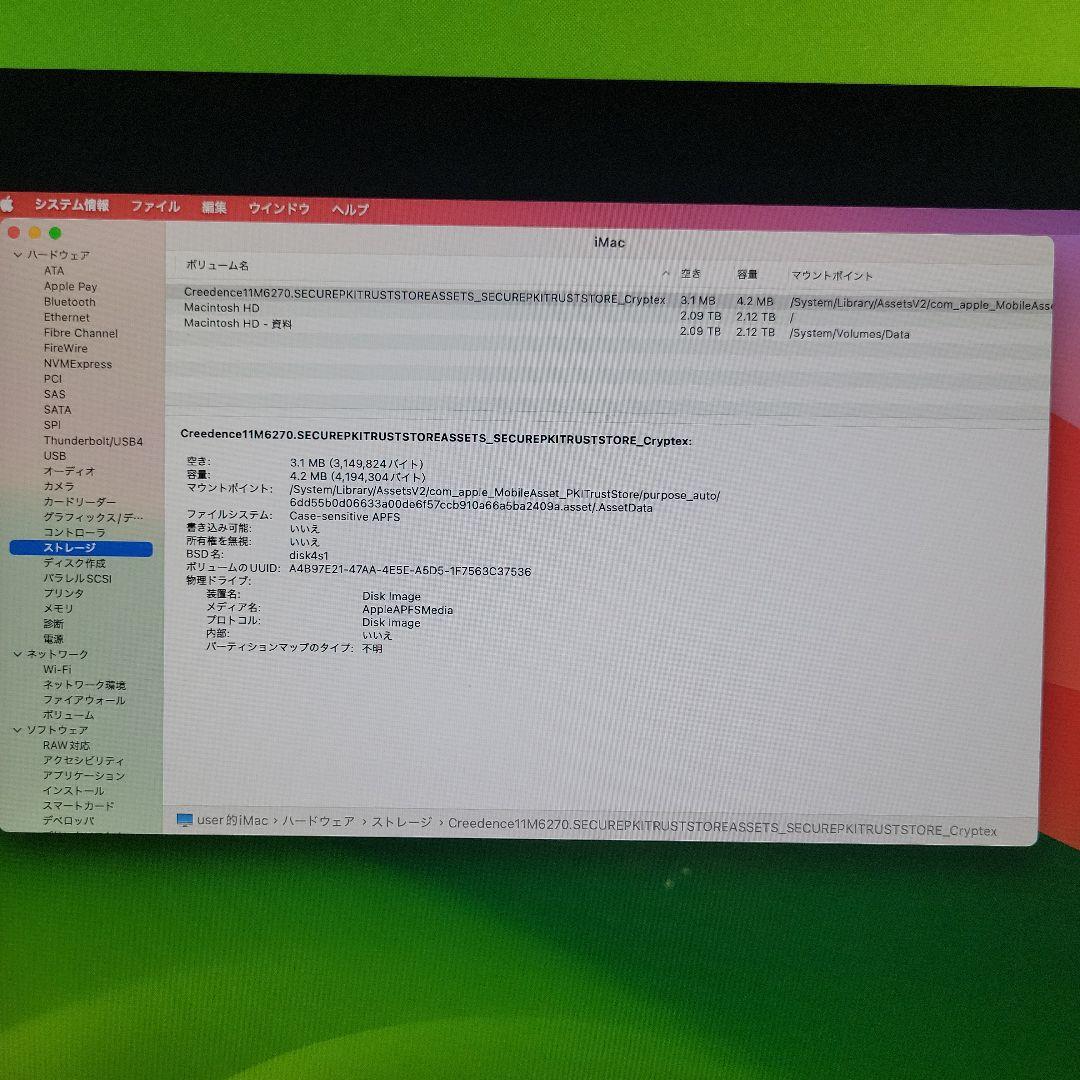Collapse the ネットワーク section
Viewport: 1080px width, 1080px height.
[x=19, y=653]
